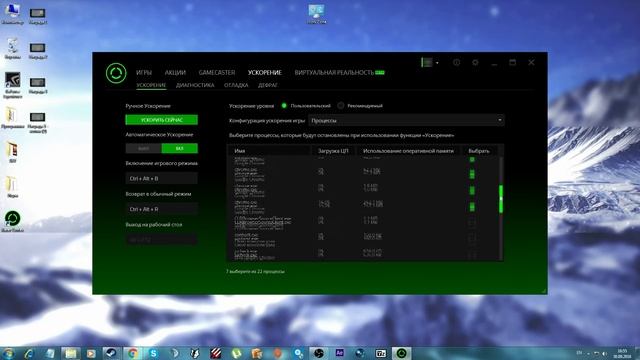Open OBS Studio from the taskbar
Screen dimensions: 640x360
coord(319,353)
